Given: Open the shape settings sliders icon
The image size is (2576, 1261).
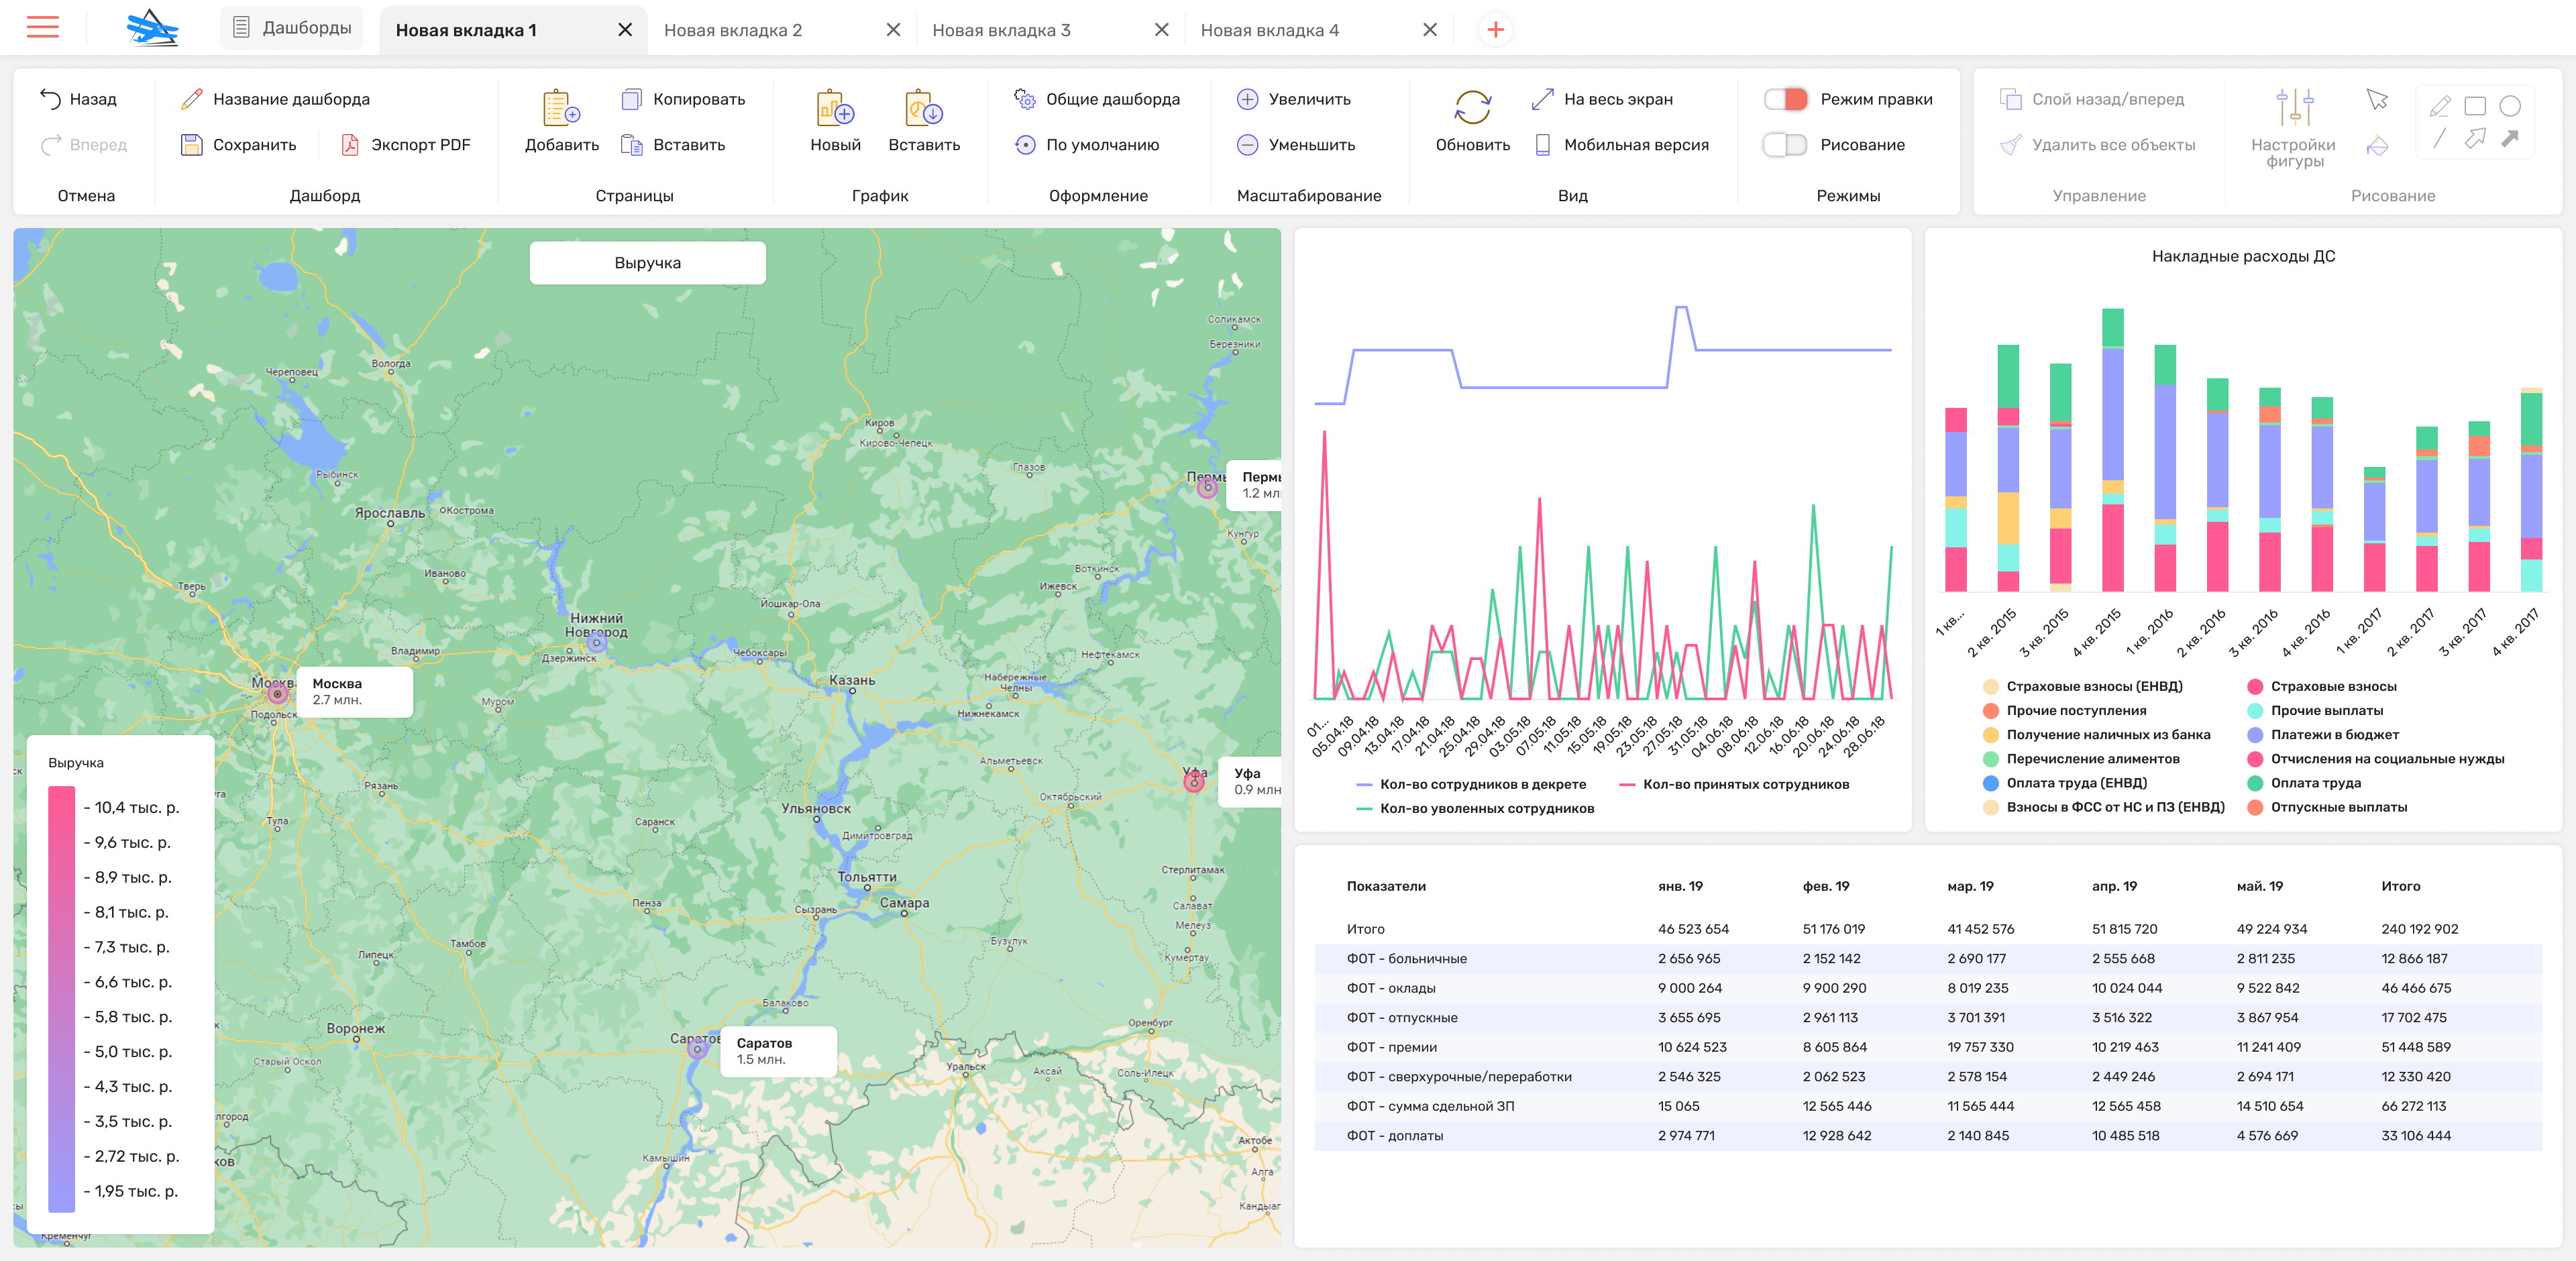Looking at the screenshot, I should 2294,108.
